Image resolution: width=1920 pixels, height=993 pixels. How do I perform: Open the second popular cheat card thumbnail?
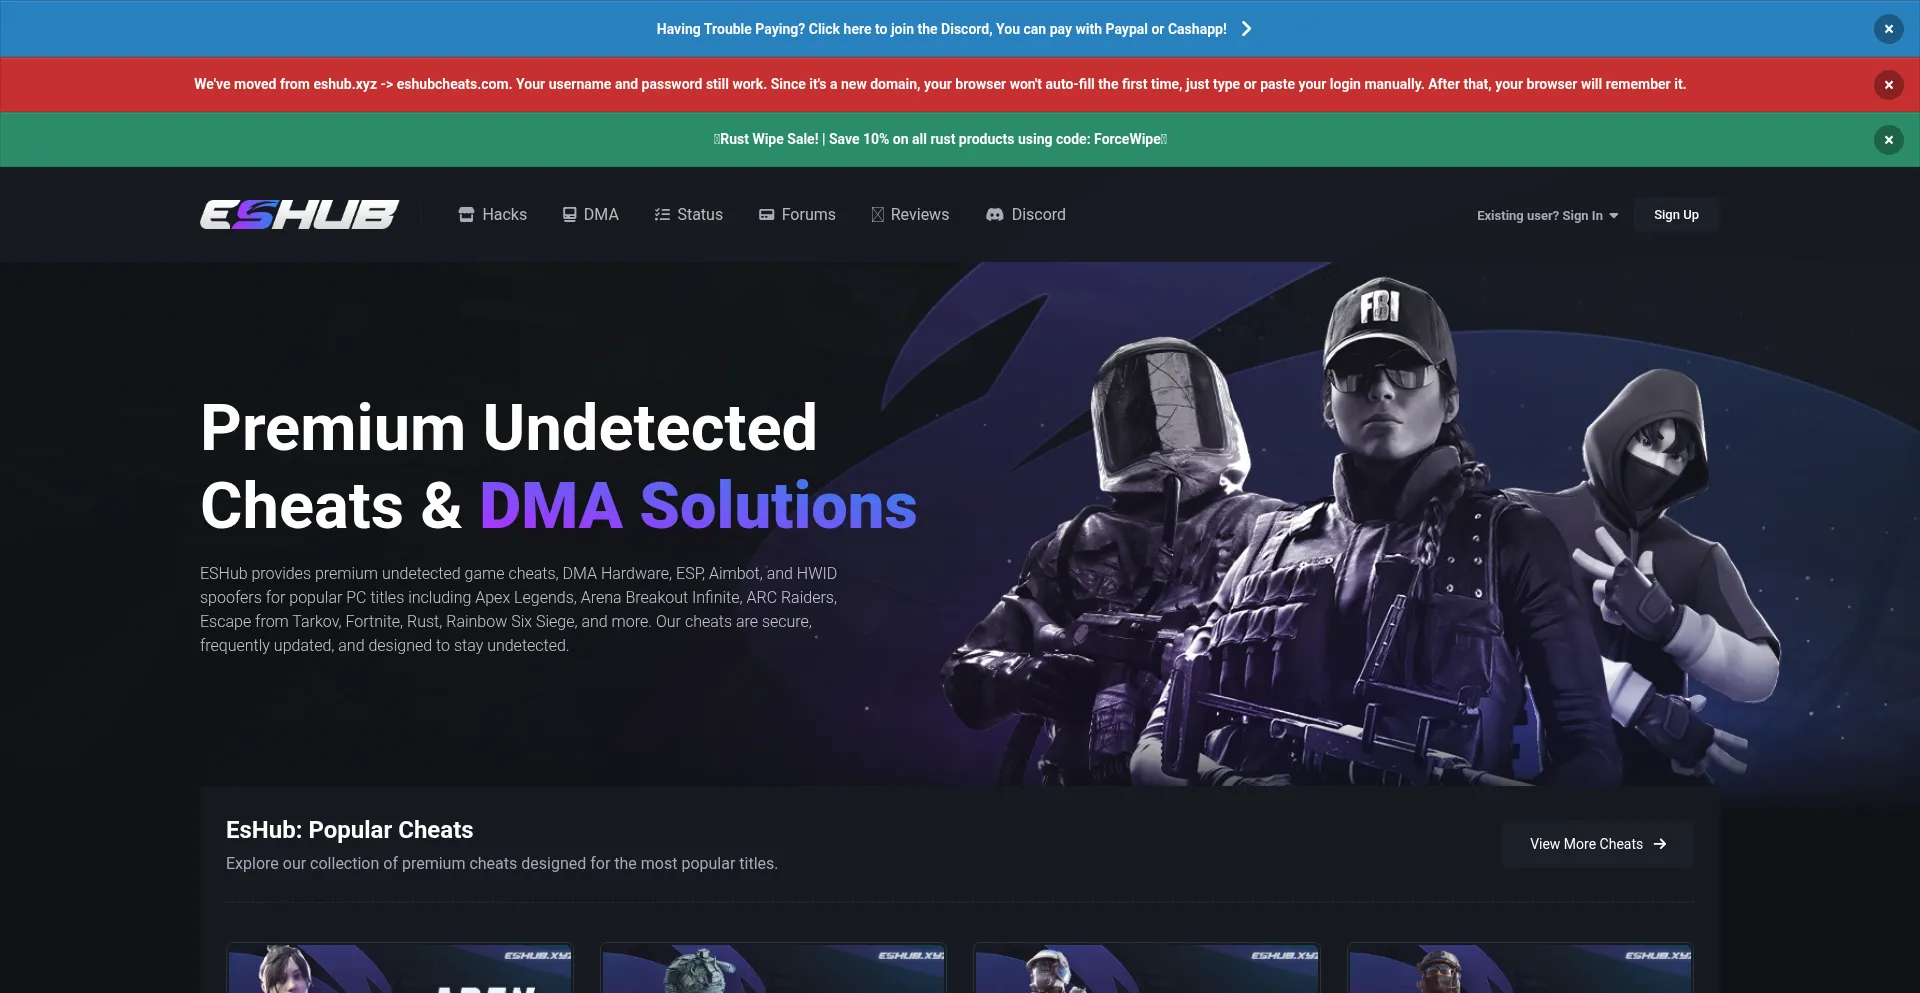tap(773, 968)
